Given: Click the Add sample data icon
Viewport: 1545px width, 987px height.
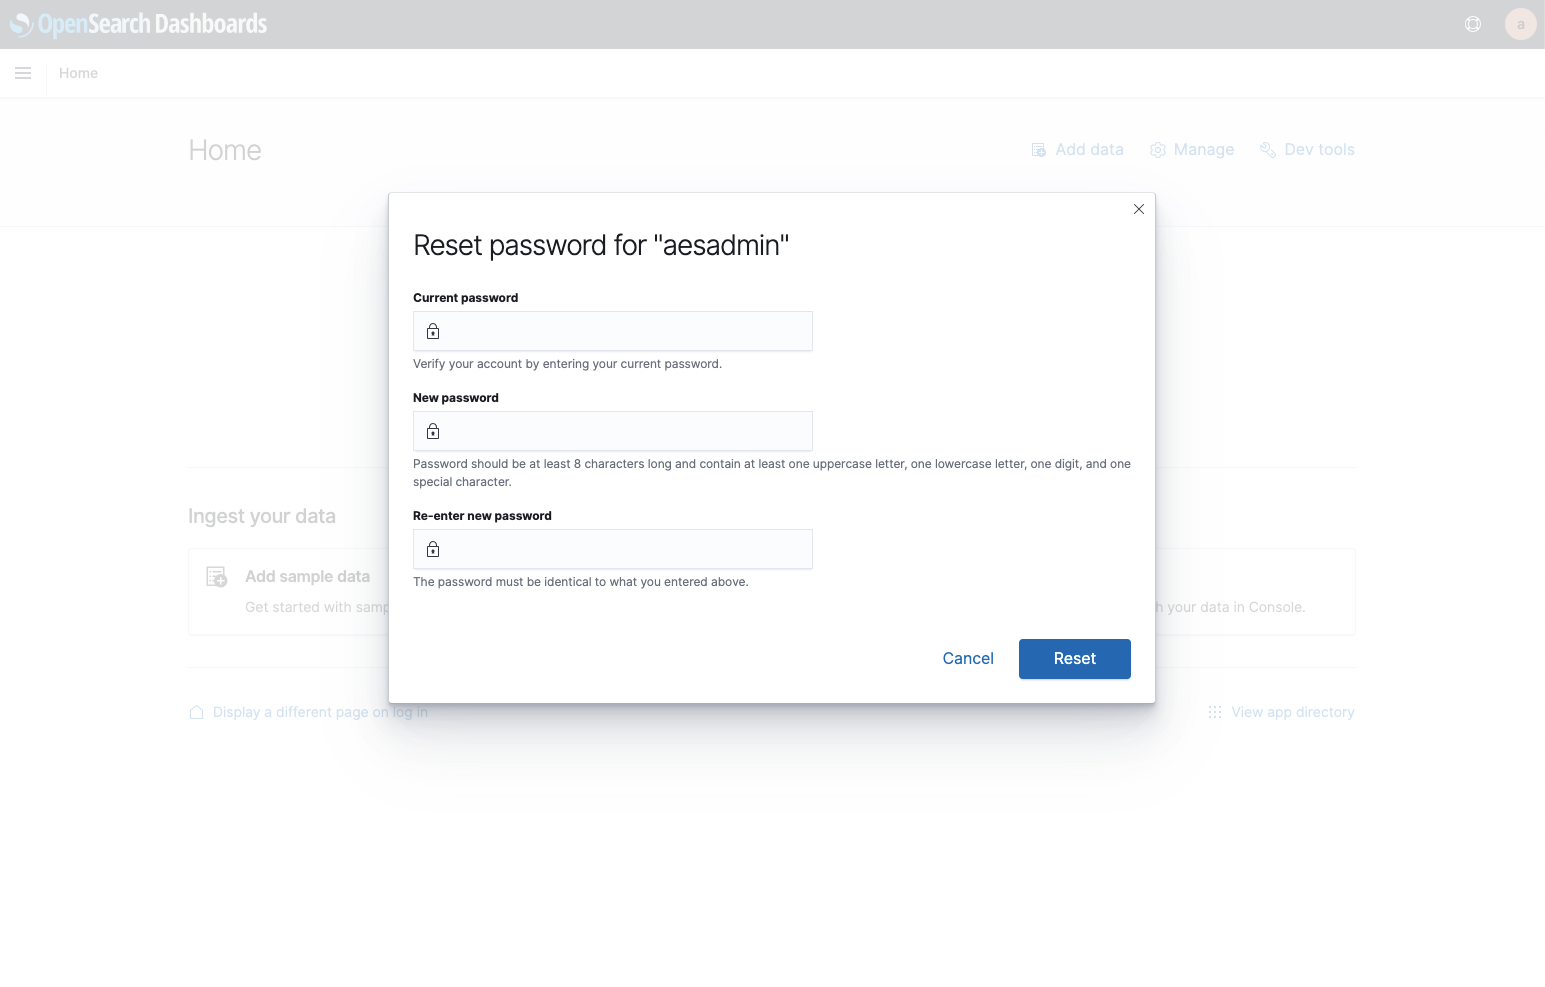Looking at the screenshot, I should pyautogui.click(x=217, y=577).
